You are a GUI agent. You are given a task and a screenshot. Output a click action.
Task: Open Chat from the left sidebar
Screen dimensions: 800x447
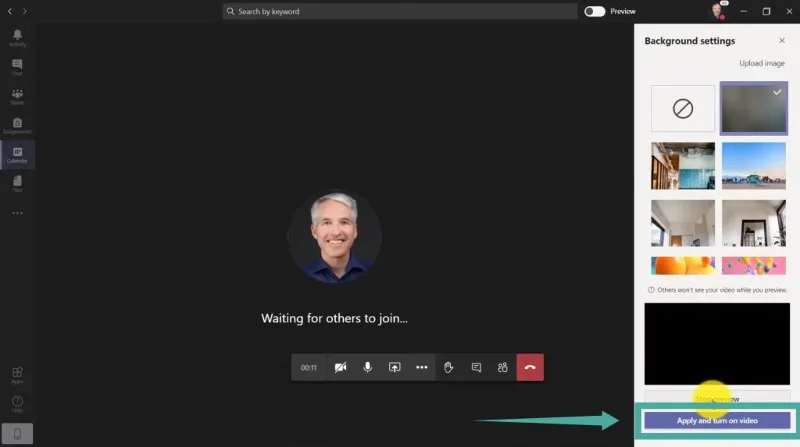(17, 67)
